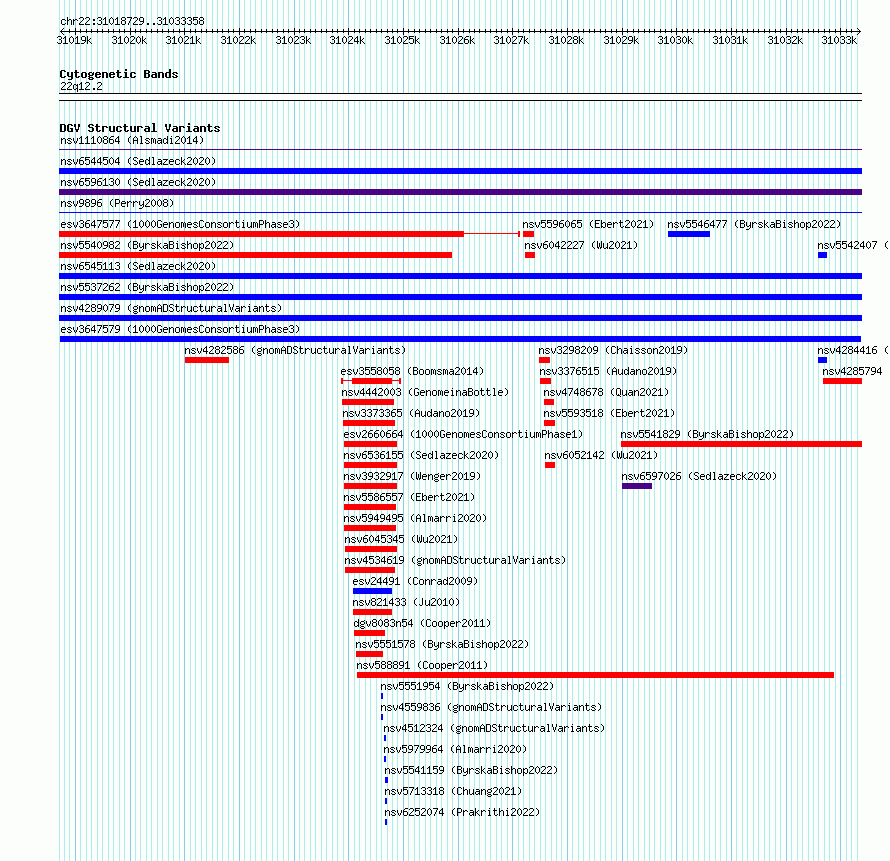Click the long red bar under nsv588891

tap(595, 675)
